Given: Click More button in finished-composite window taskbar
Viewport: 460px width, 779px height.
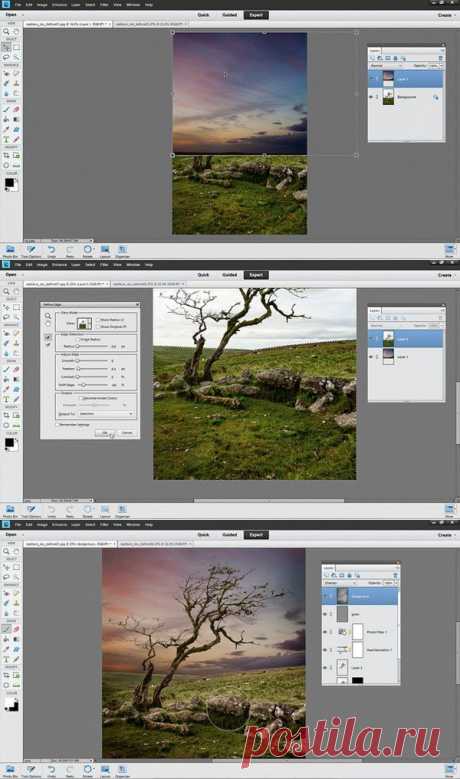Looking at the screenshot, I should pyautogui.click(x=449, y=771).
